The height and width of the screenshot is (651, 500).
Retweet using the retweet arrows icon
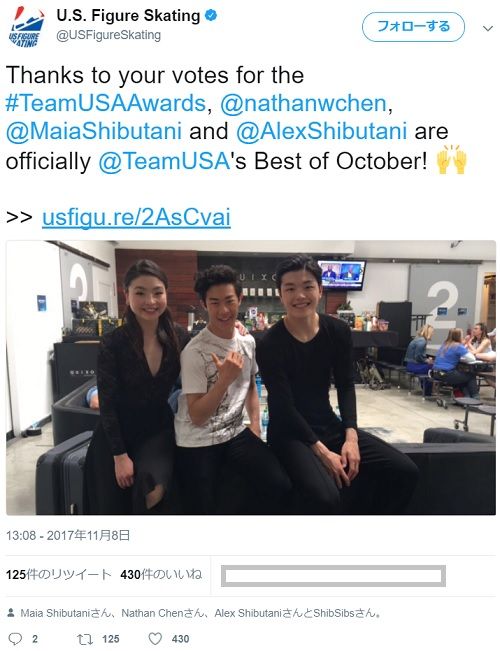(85, 639)
